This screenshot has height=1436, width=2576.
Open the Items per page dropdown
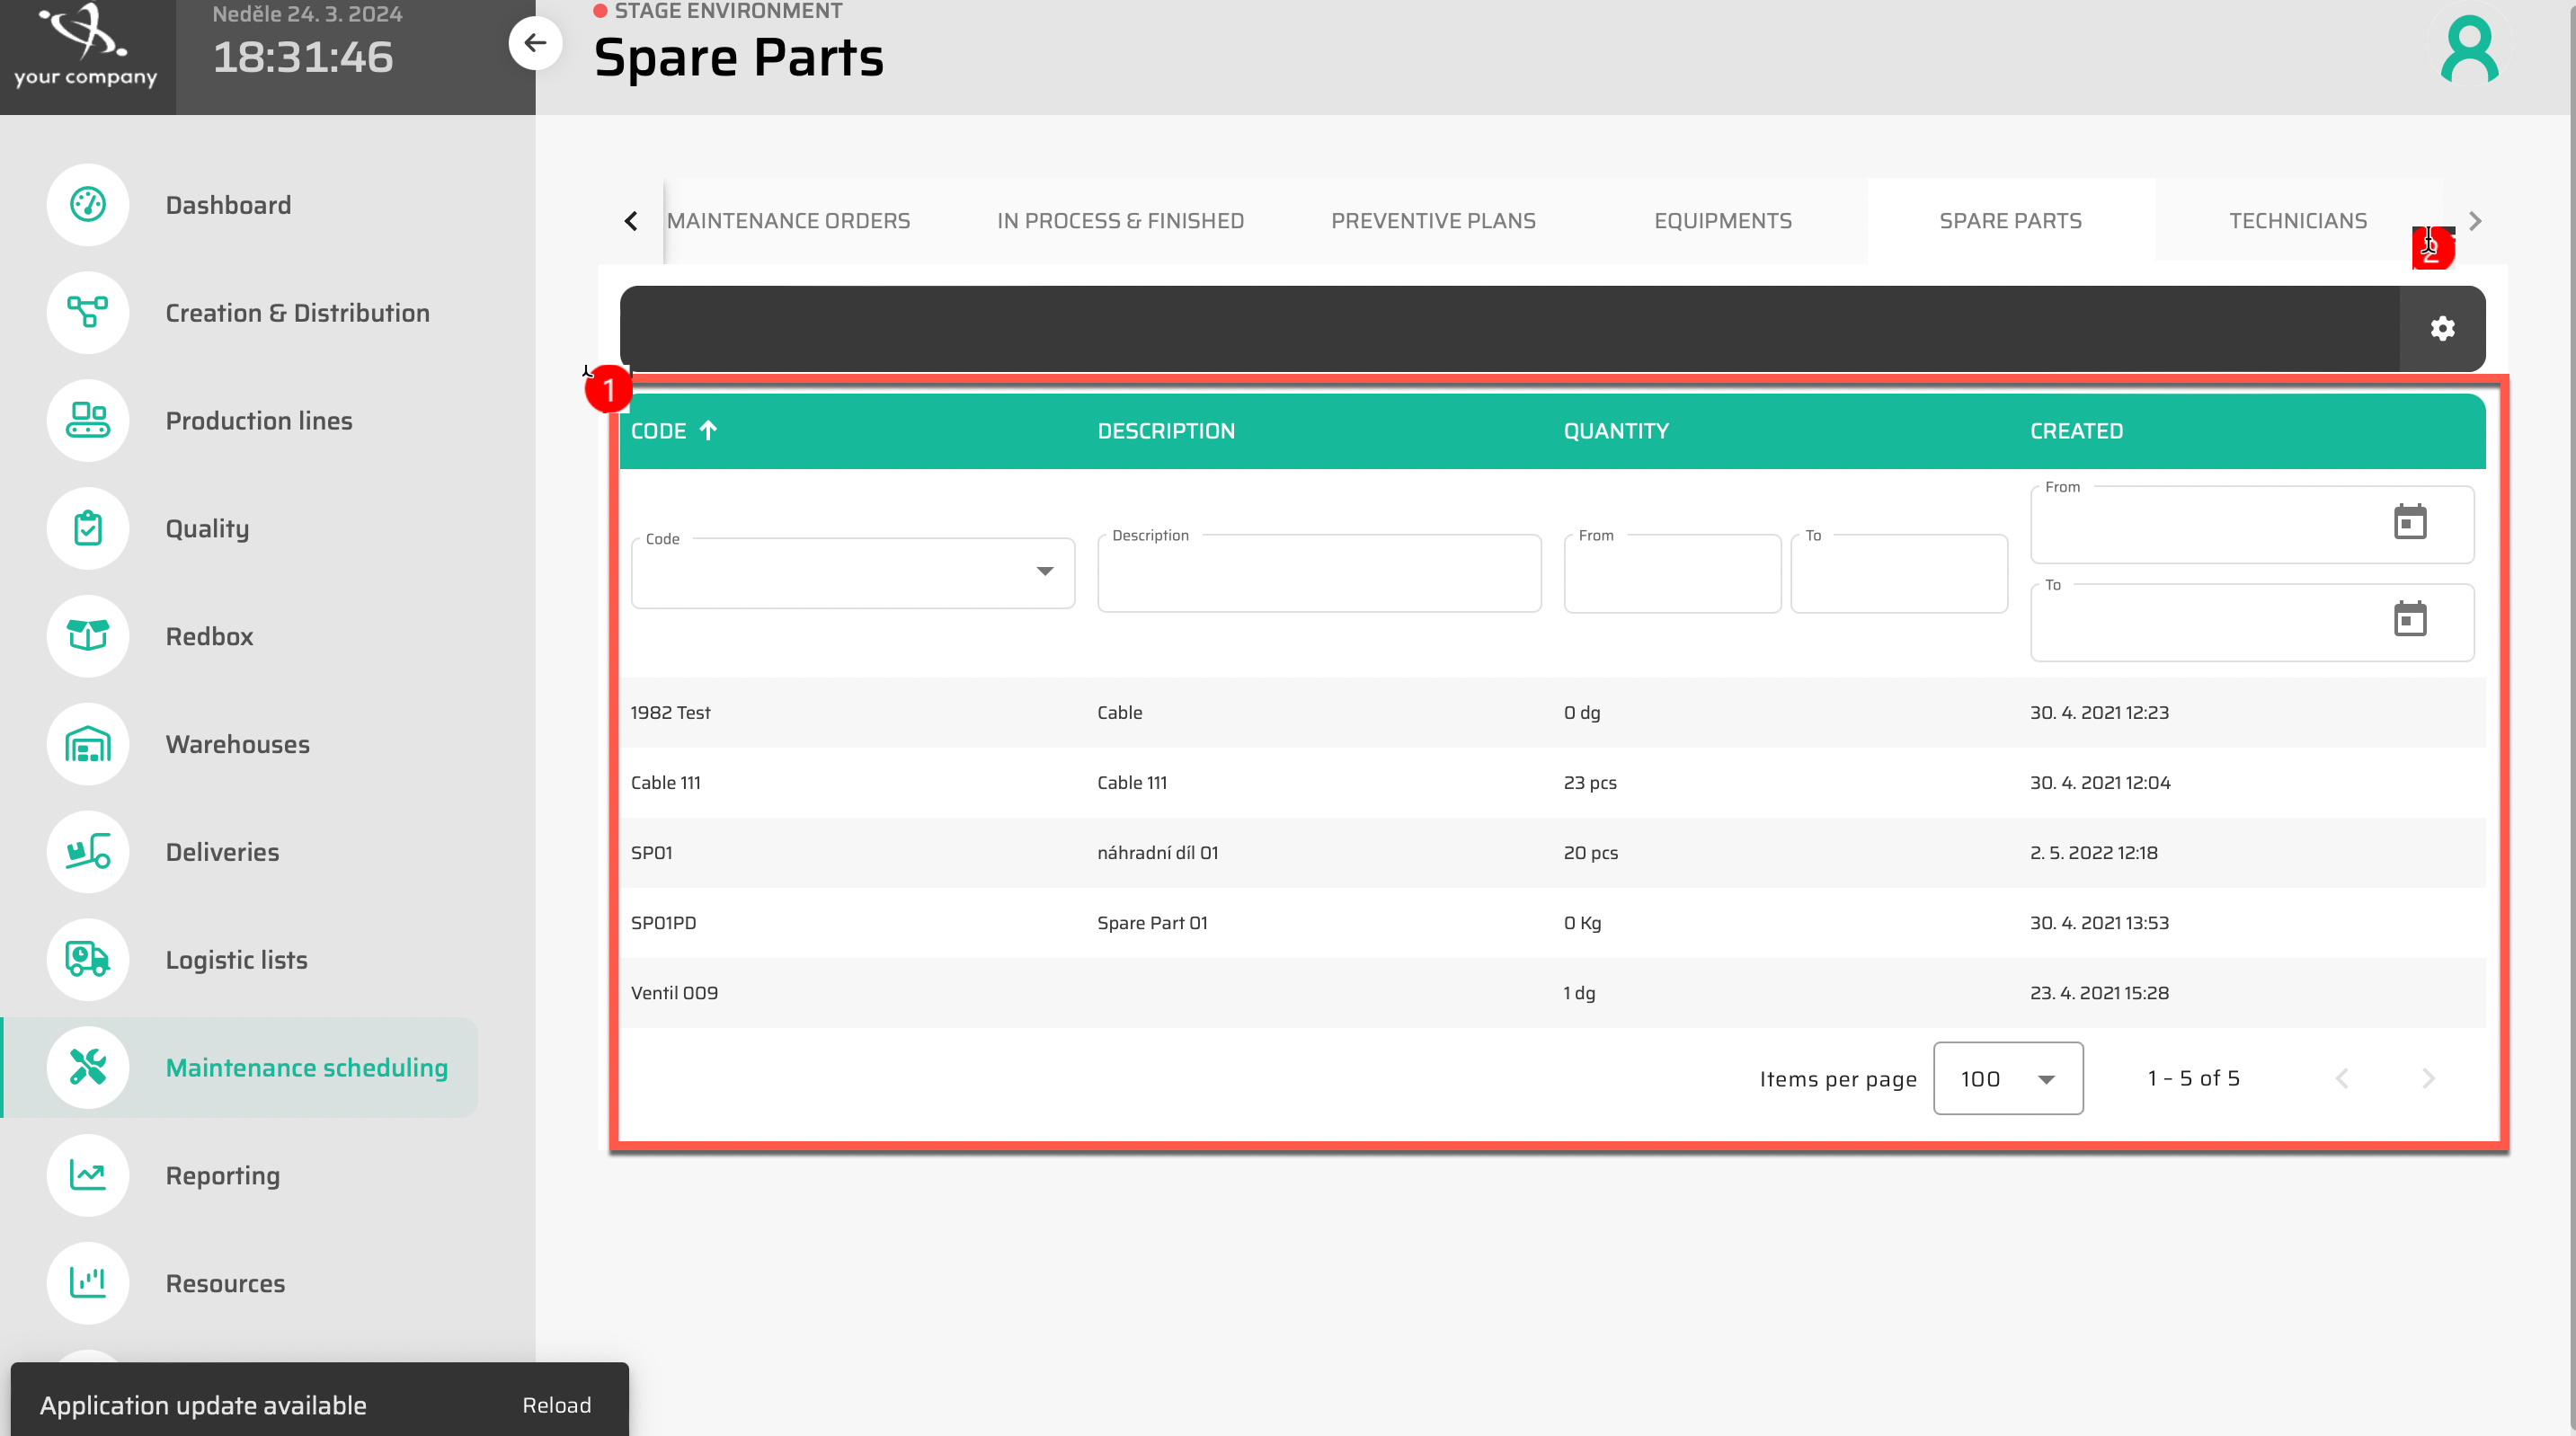tap(2007, 1078)
